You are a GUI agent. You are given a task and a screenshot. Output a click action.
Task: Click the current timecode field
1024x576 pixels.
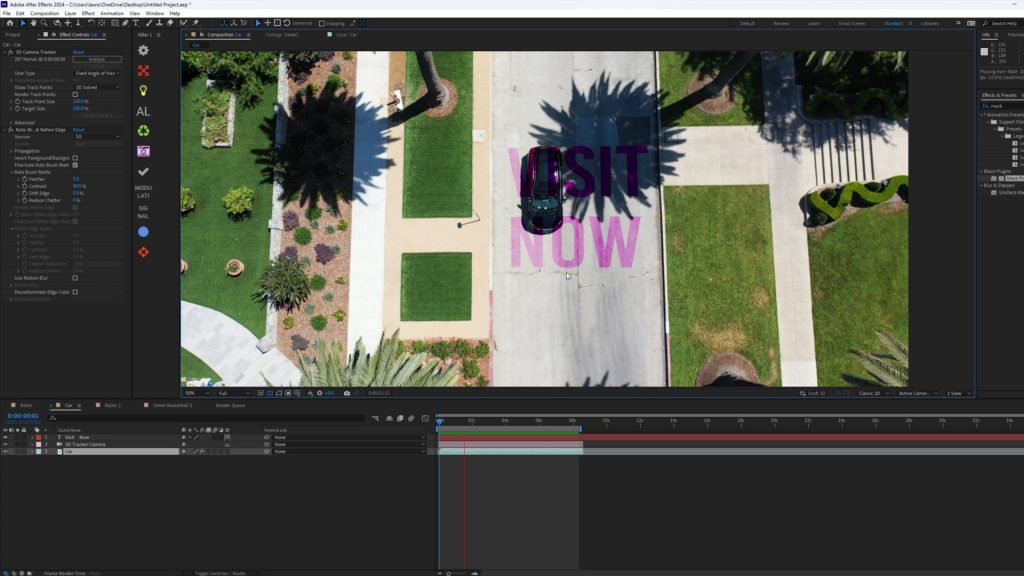pos(23,416)
